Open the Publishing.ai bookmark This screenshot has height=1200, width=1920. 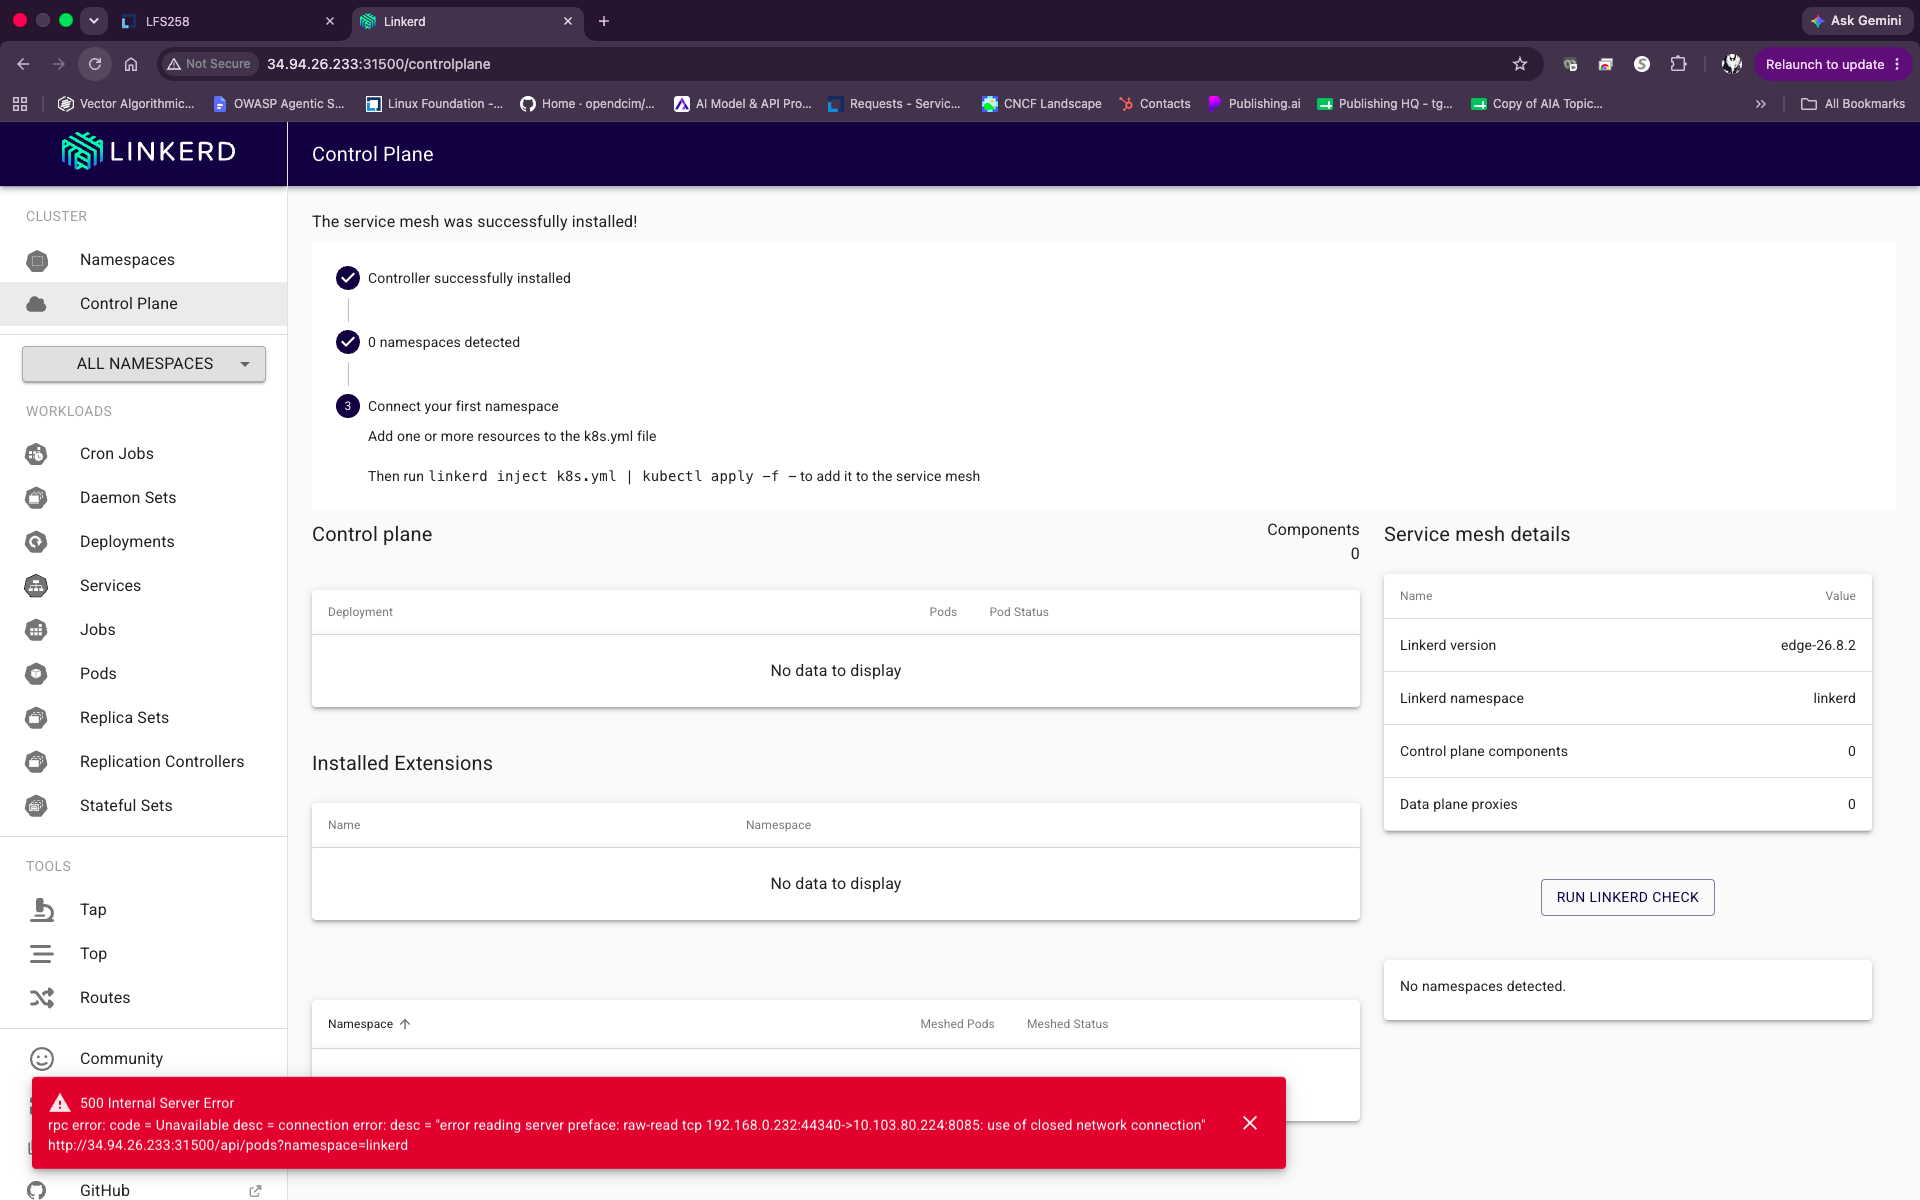click(1254, 104)
